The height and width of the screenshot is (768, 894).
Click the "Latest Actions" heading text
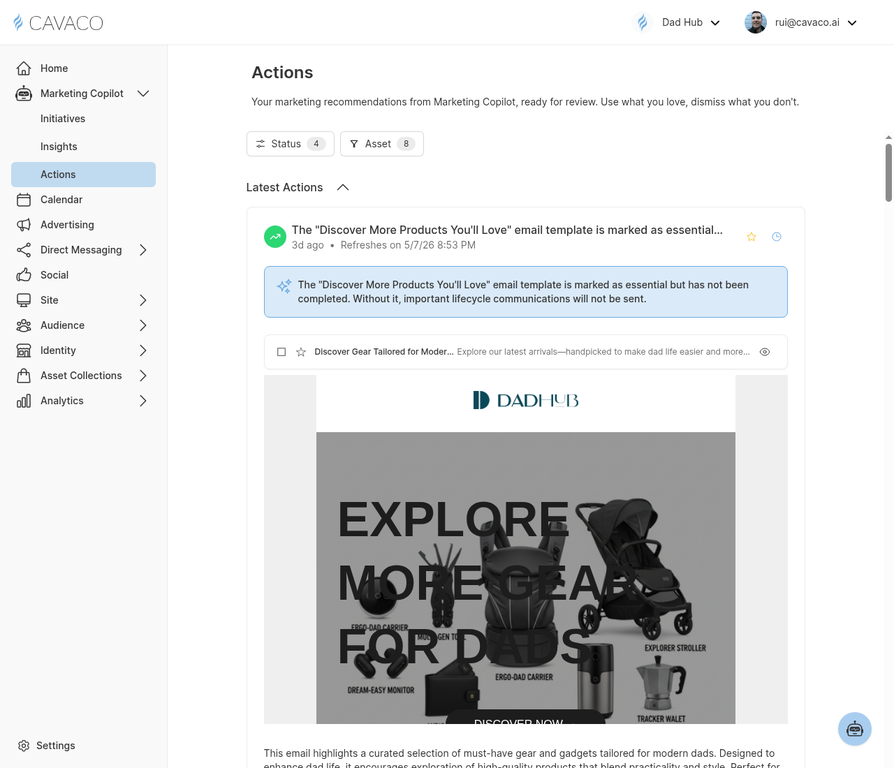click(x=285, y=188)
